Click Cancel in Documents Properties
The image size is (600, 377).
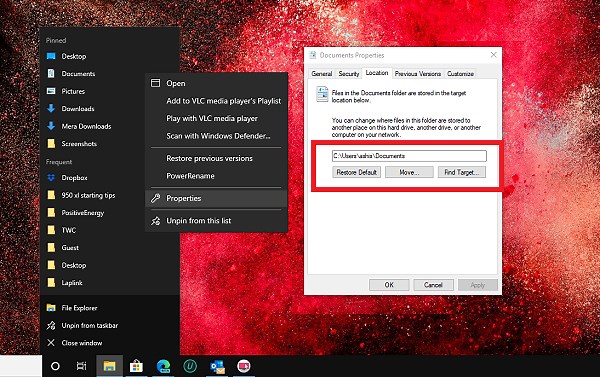[433, 285]
